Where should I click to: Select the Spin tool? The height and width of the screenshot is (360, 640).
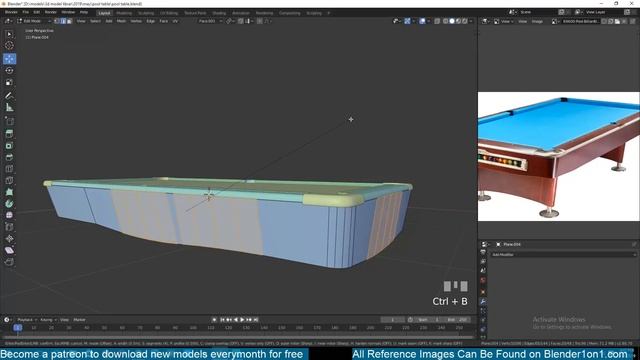pos(9,204)
